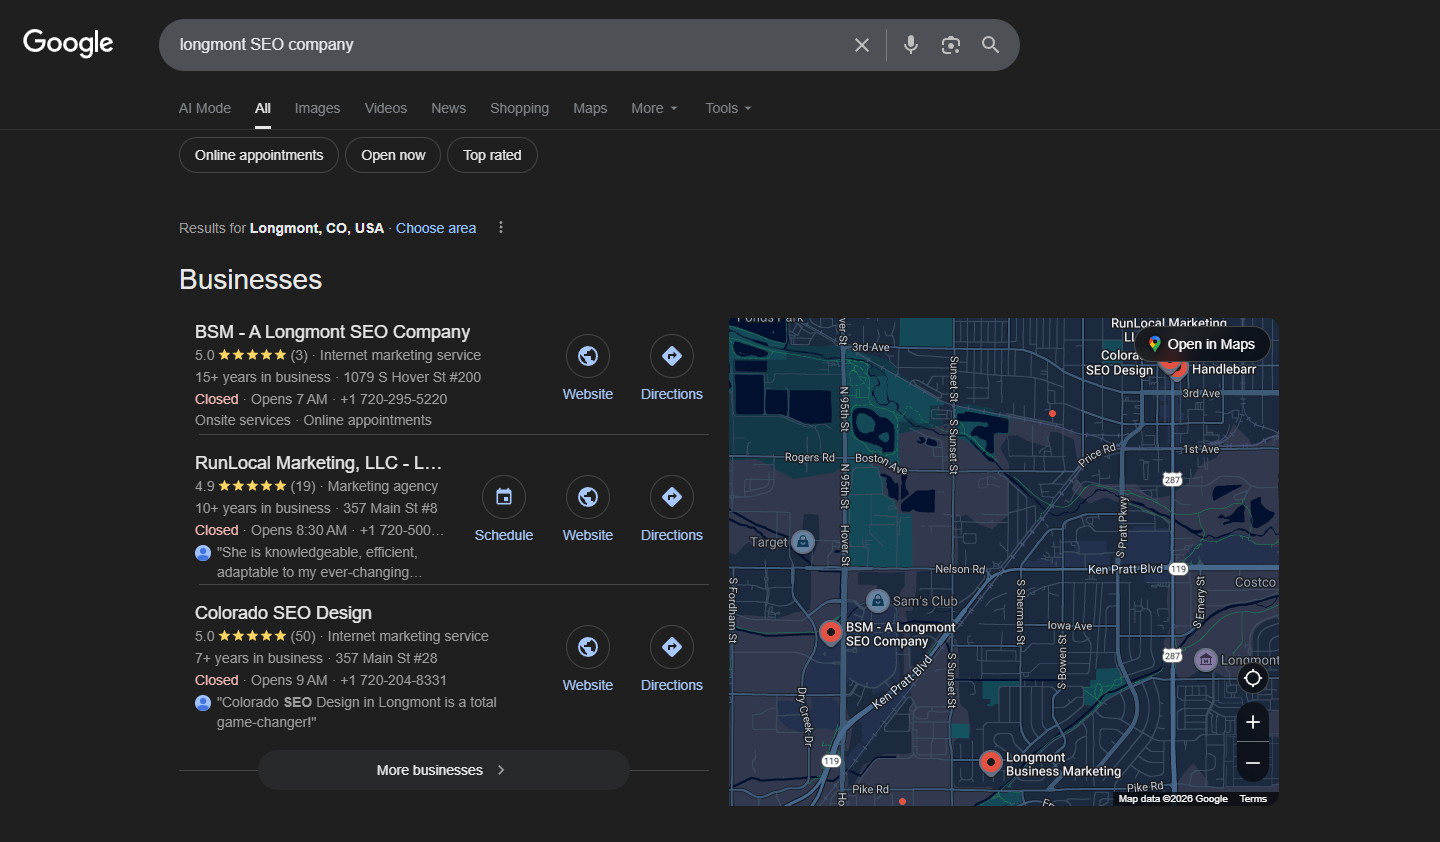The height and width of the screenshot is (842, 1440).
Task: Click the Google logo
Action: pyautogui.click(x=67, y=42)
